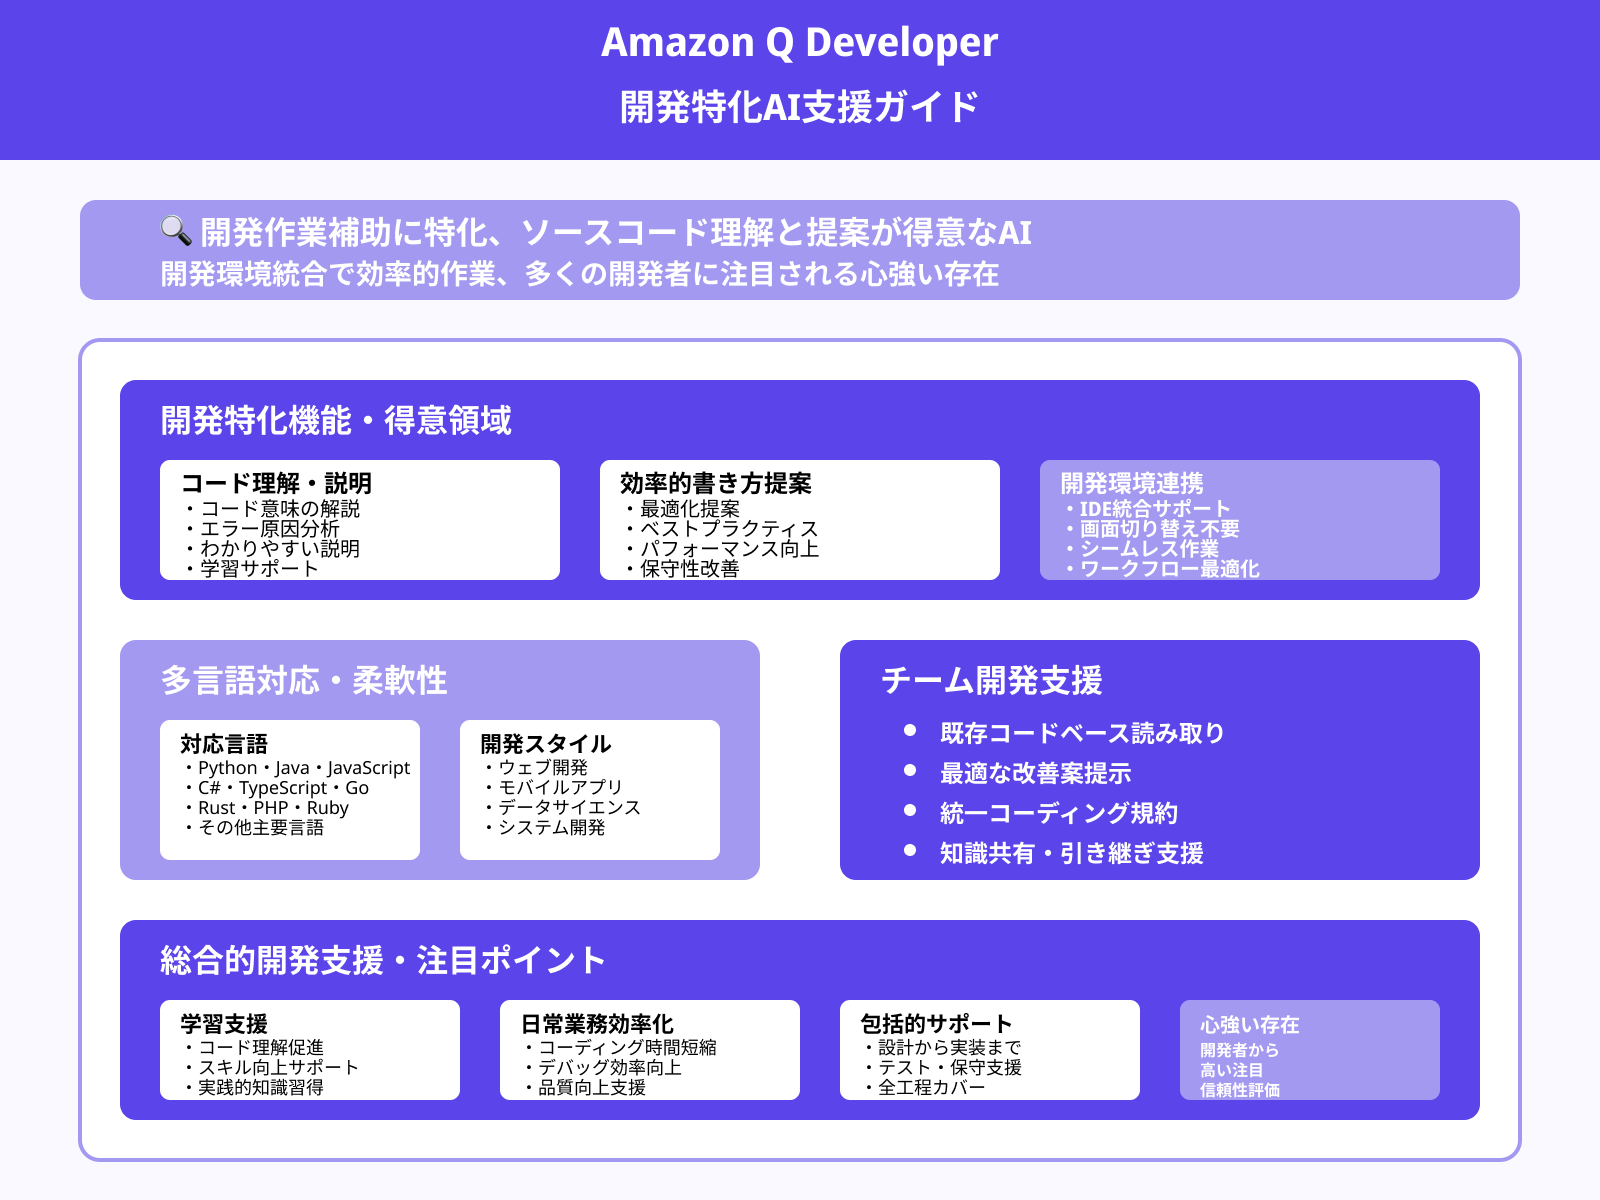Open the '開発スタイル' card heading
This screenshot has height=1200, width=1600.
pyautogui.click(x=546, y=744)
